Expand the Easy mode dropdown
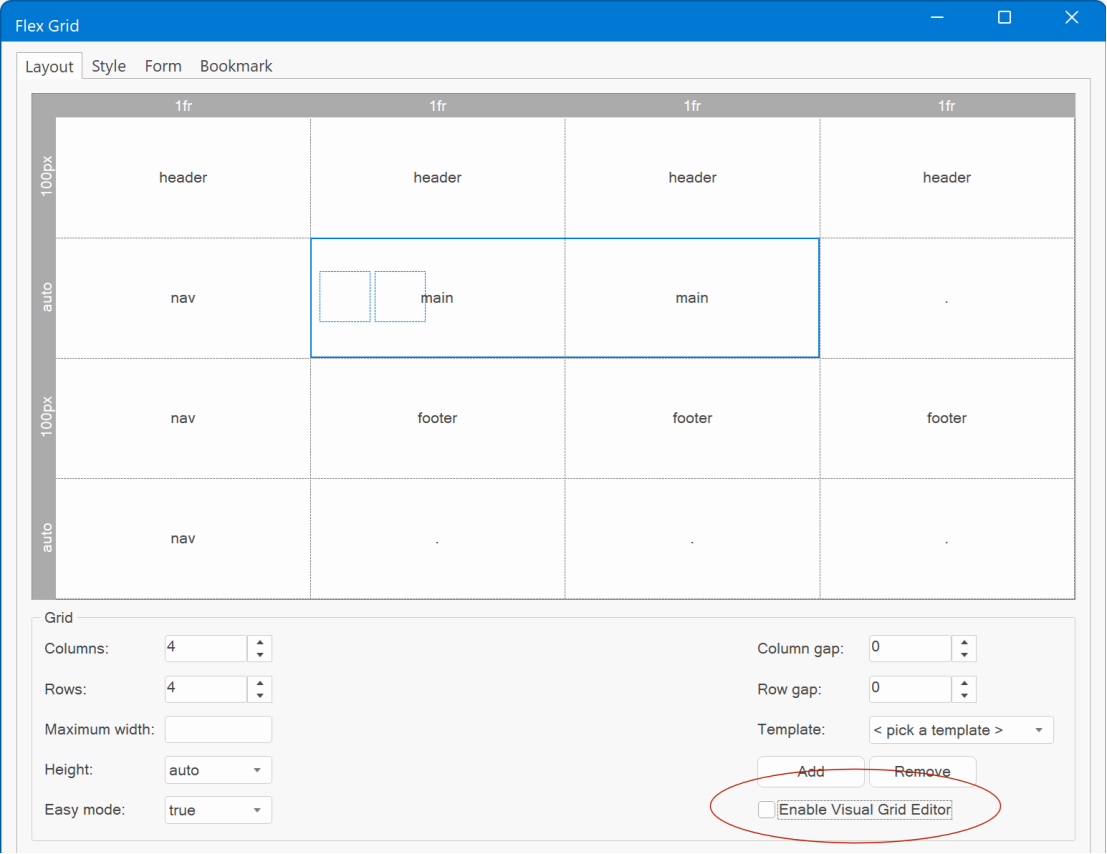Screen dimensions: 1107x854 pos(218,810)
